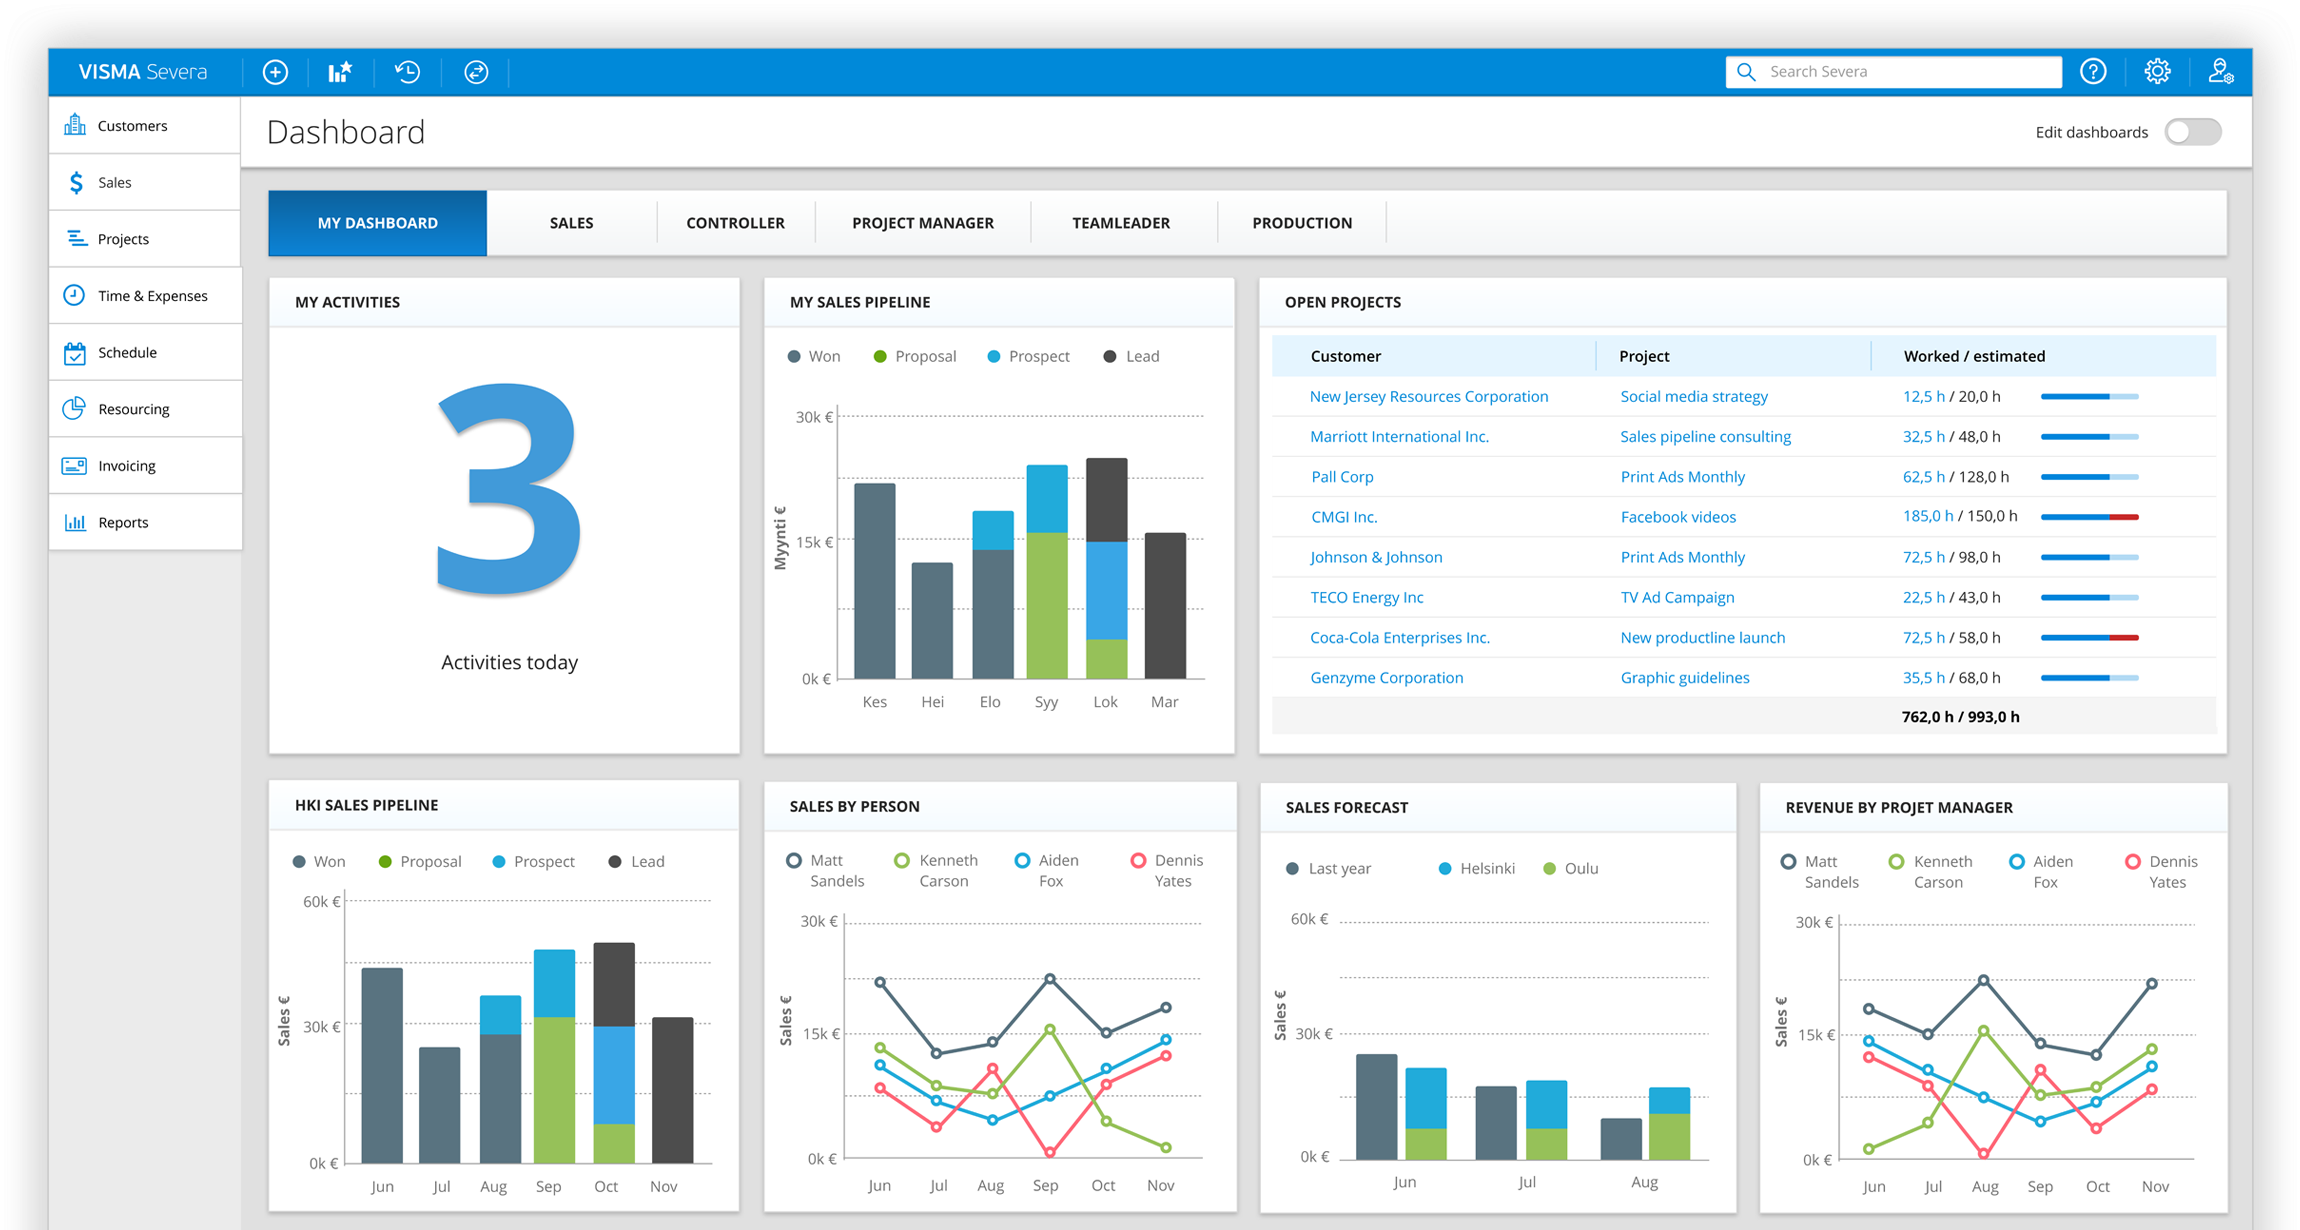Viewport: 2300px width, 1230px height.
Task: Open Marriott International Inc. customer link
Action: click(1399, 437)
